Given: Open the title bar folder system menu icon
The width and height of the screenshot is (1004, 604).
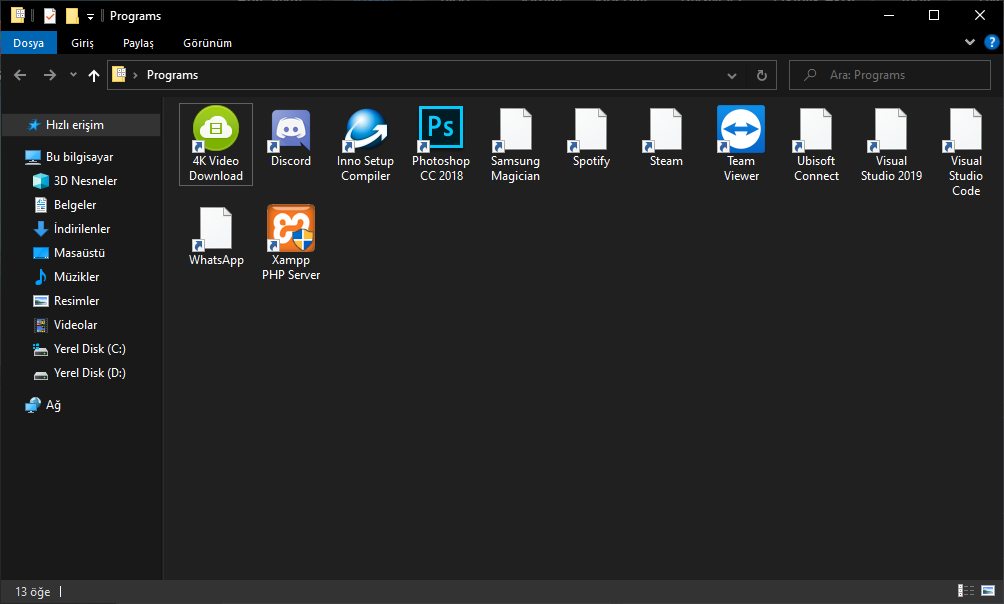Looking at the screenshot, I should coord(18,15).
